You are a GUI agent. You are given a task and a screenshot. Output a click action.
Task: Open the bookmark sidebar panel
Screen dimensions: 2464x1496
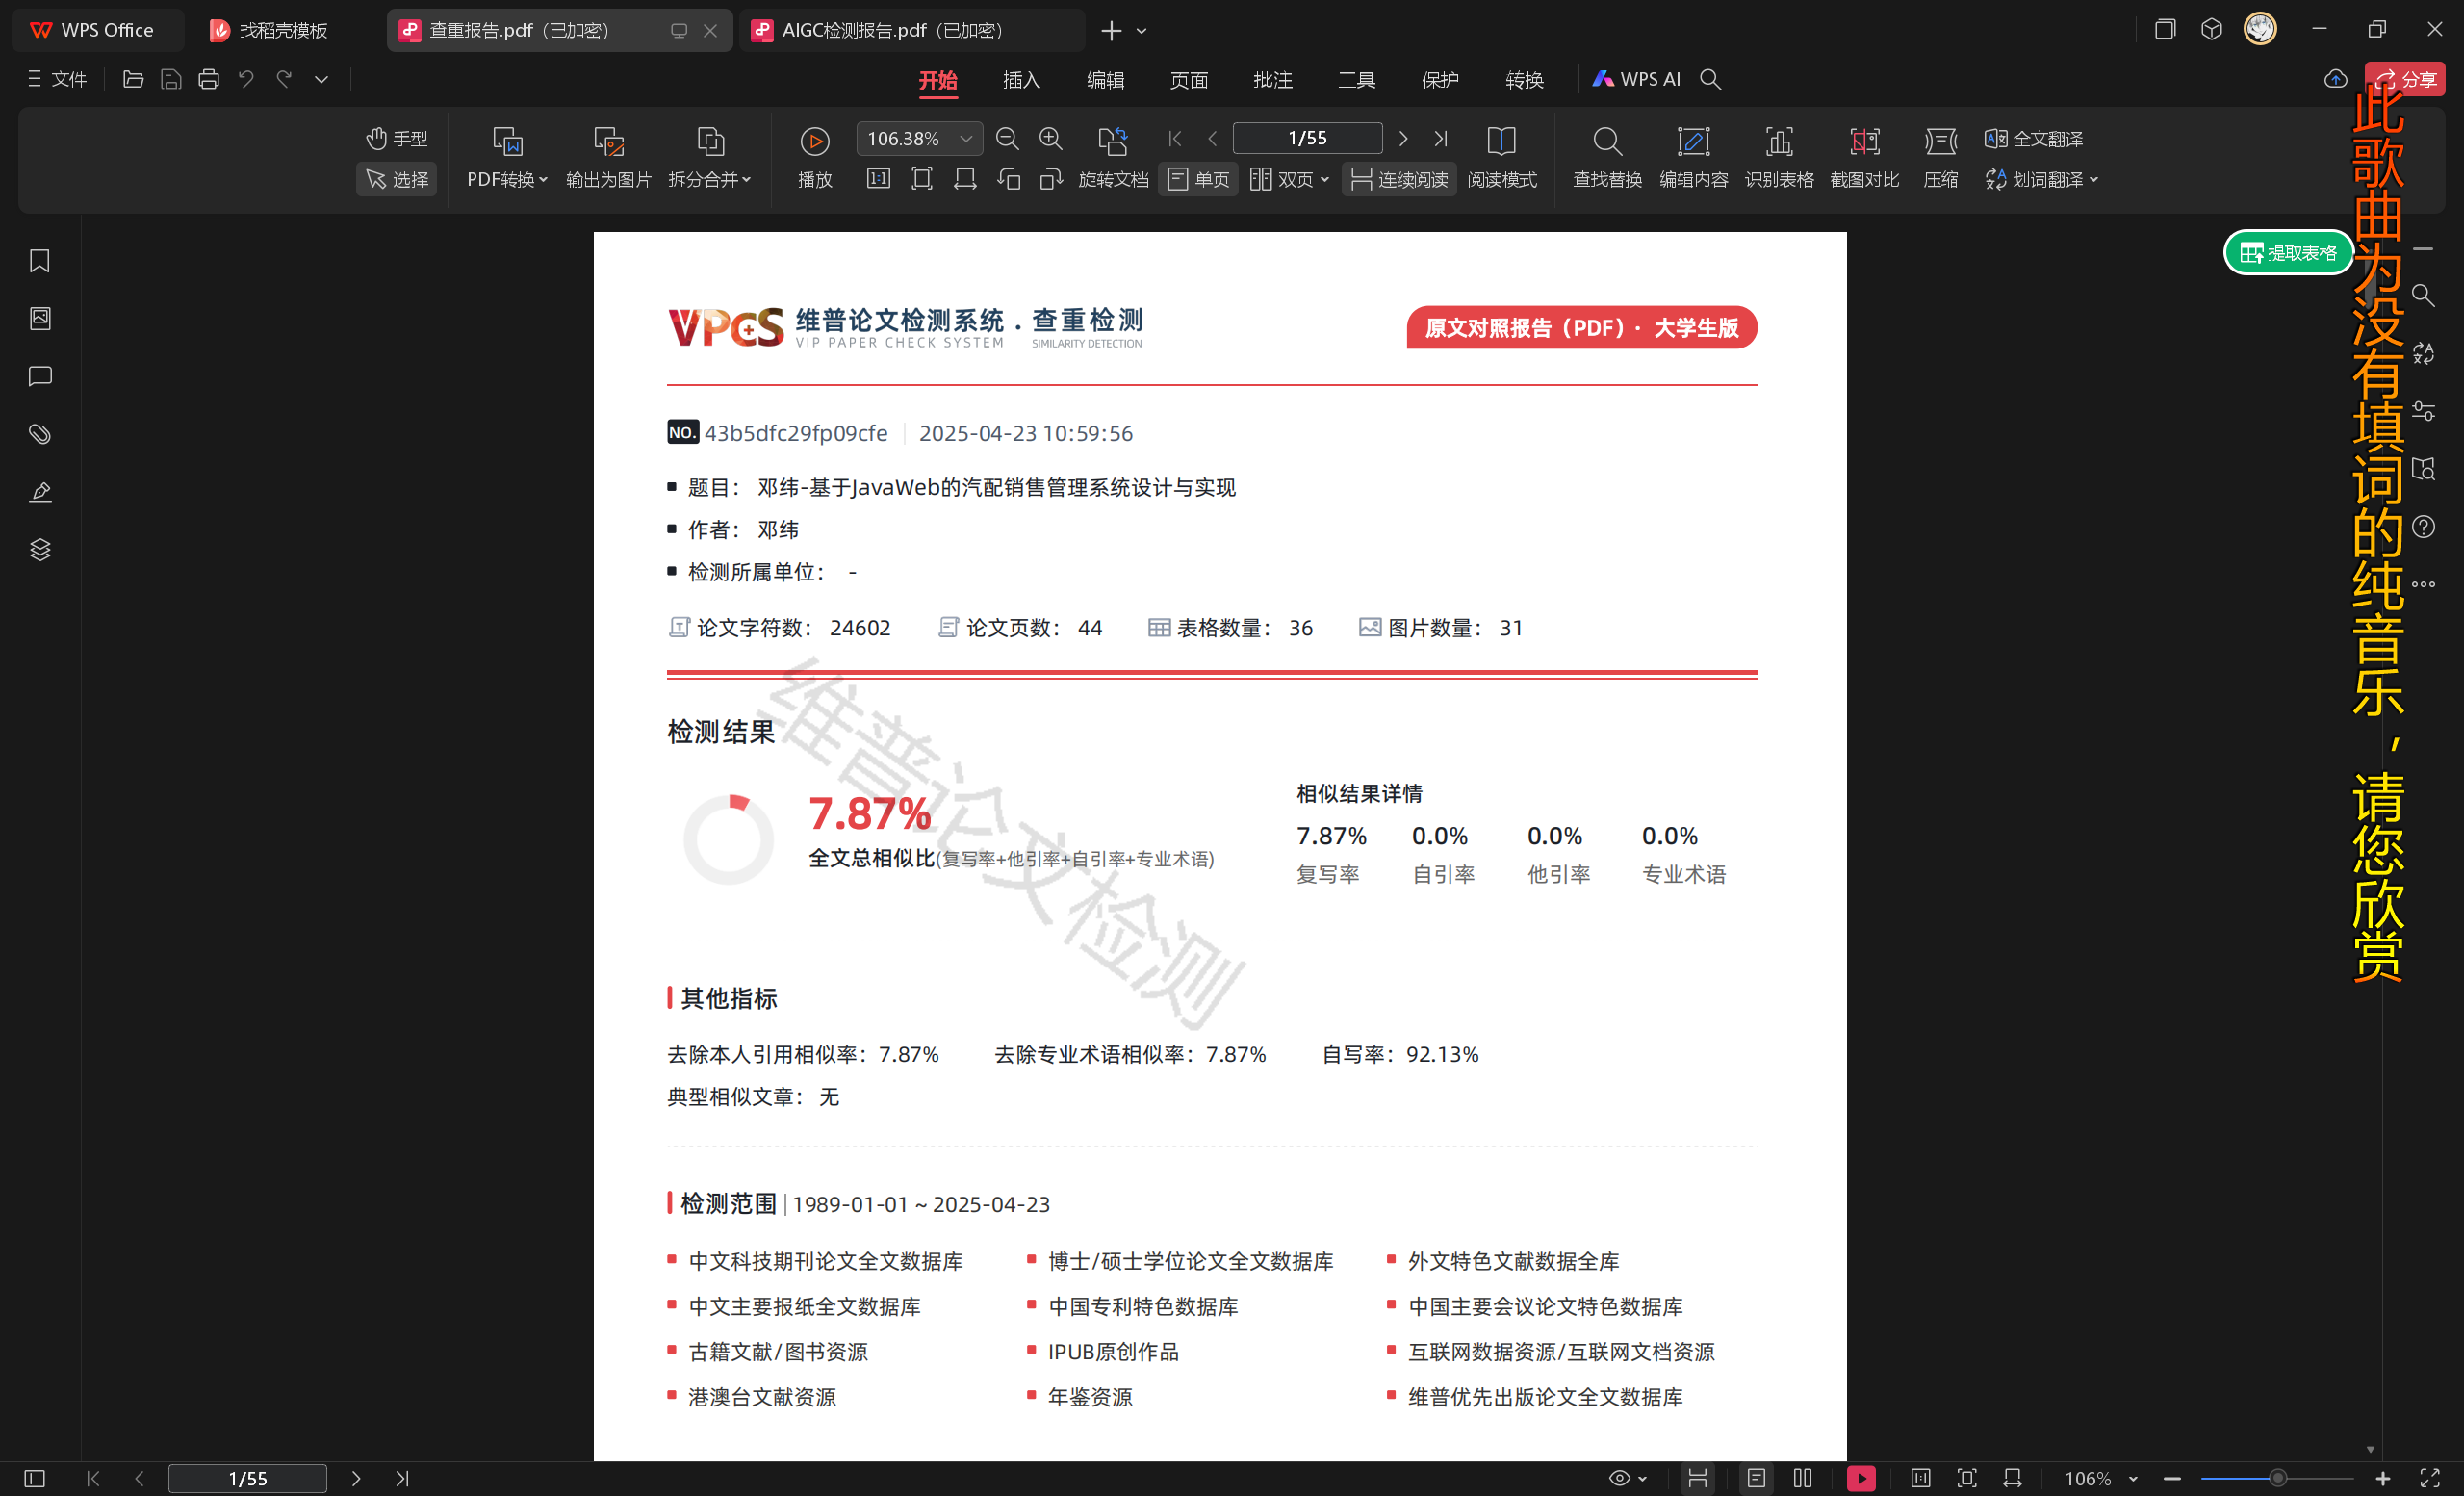pos(40,261)
